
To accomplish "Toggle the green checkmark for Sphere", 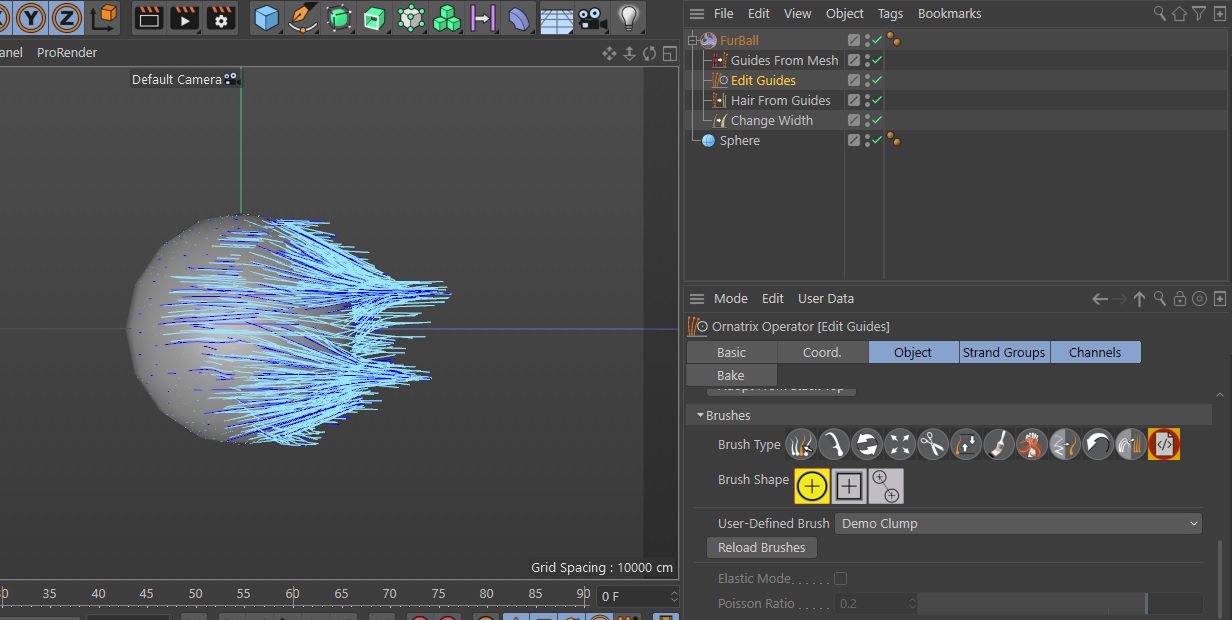I will pyautogui.click(x=877, y=141).
